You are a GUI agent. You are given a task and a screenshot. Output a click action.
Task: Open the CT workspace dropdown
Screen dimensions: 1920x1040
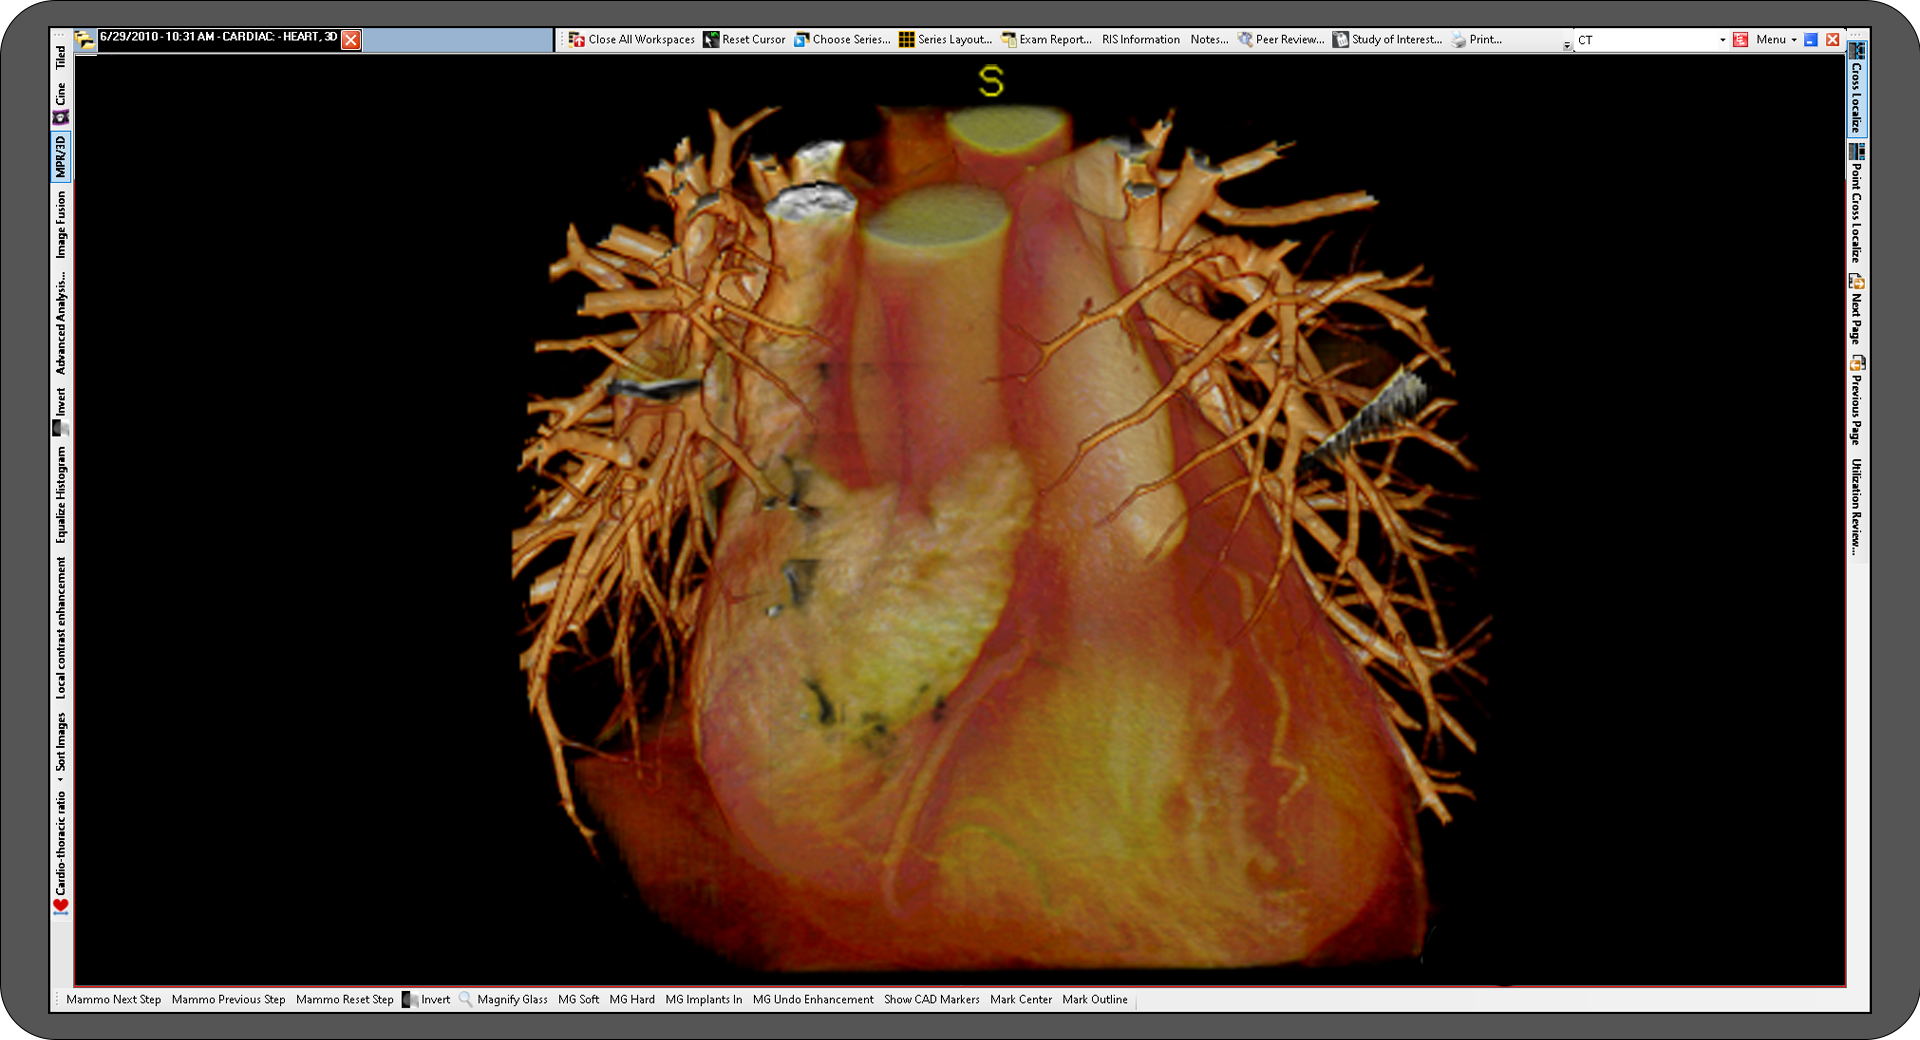(x=1723, y=40)
